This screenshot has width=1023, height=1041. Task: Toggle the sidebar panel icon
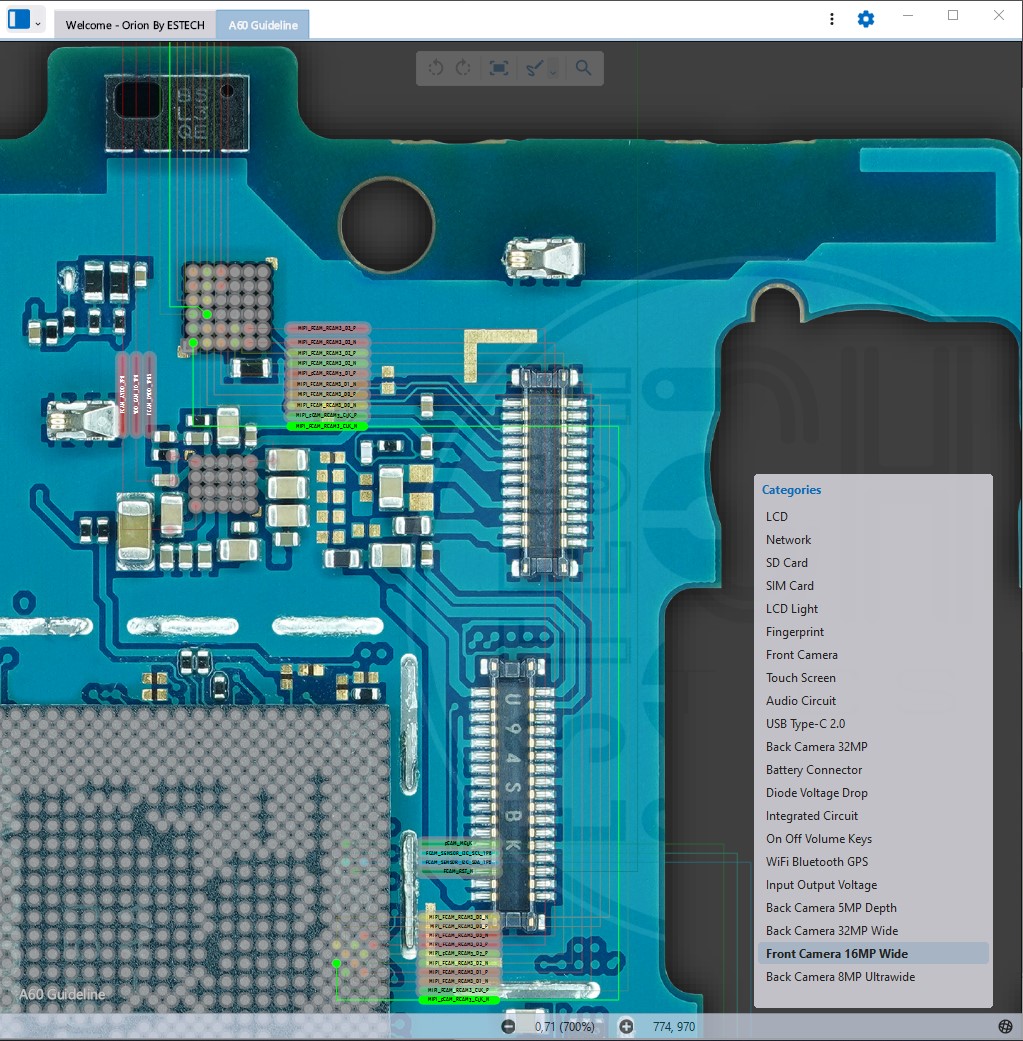tap(18, 20)
